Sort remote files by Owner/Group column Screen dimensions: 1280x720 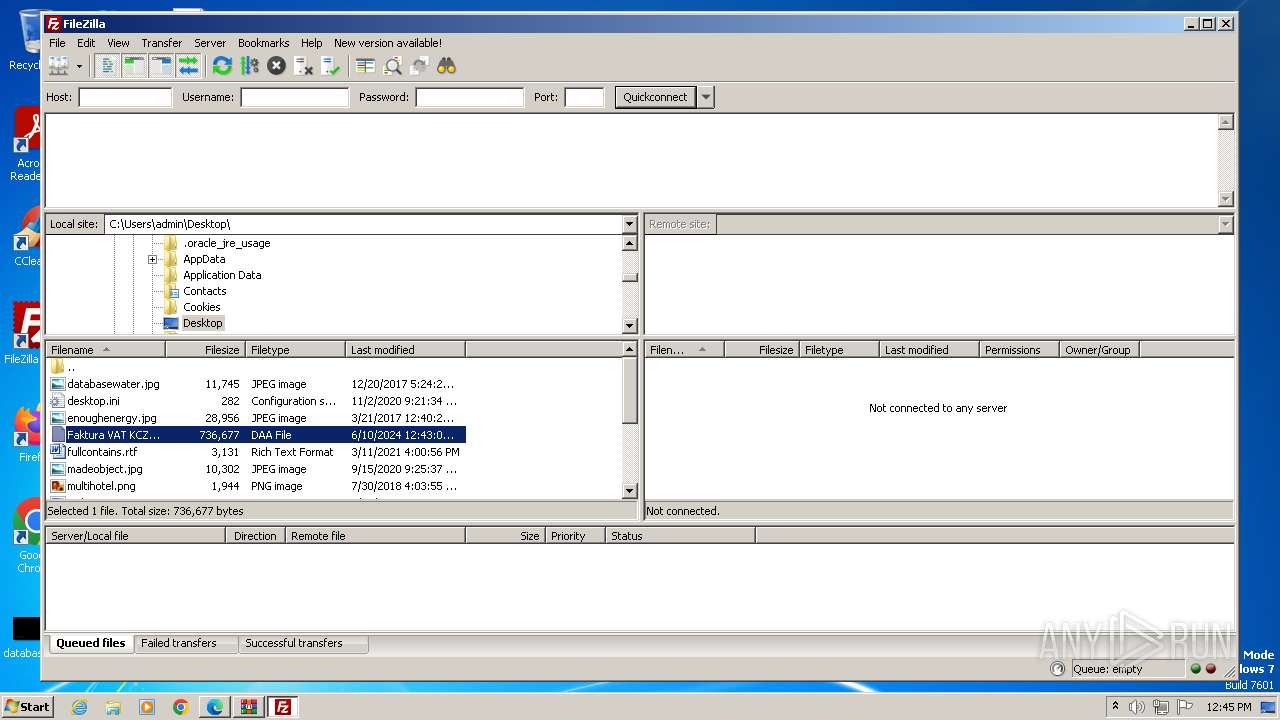point(1099,350)
